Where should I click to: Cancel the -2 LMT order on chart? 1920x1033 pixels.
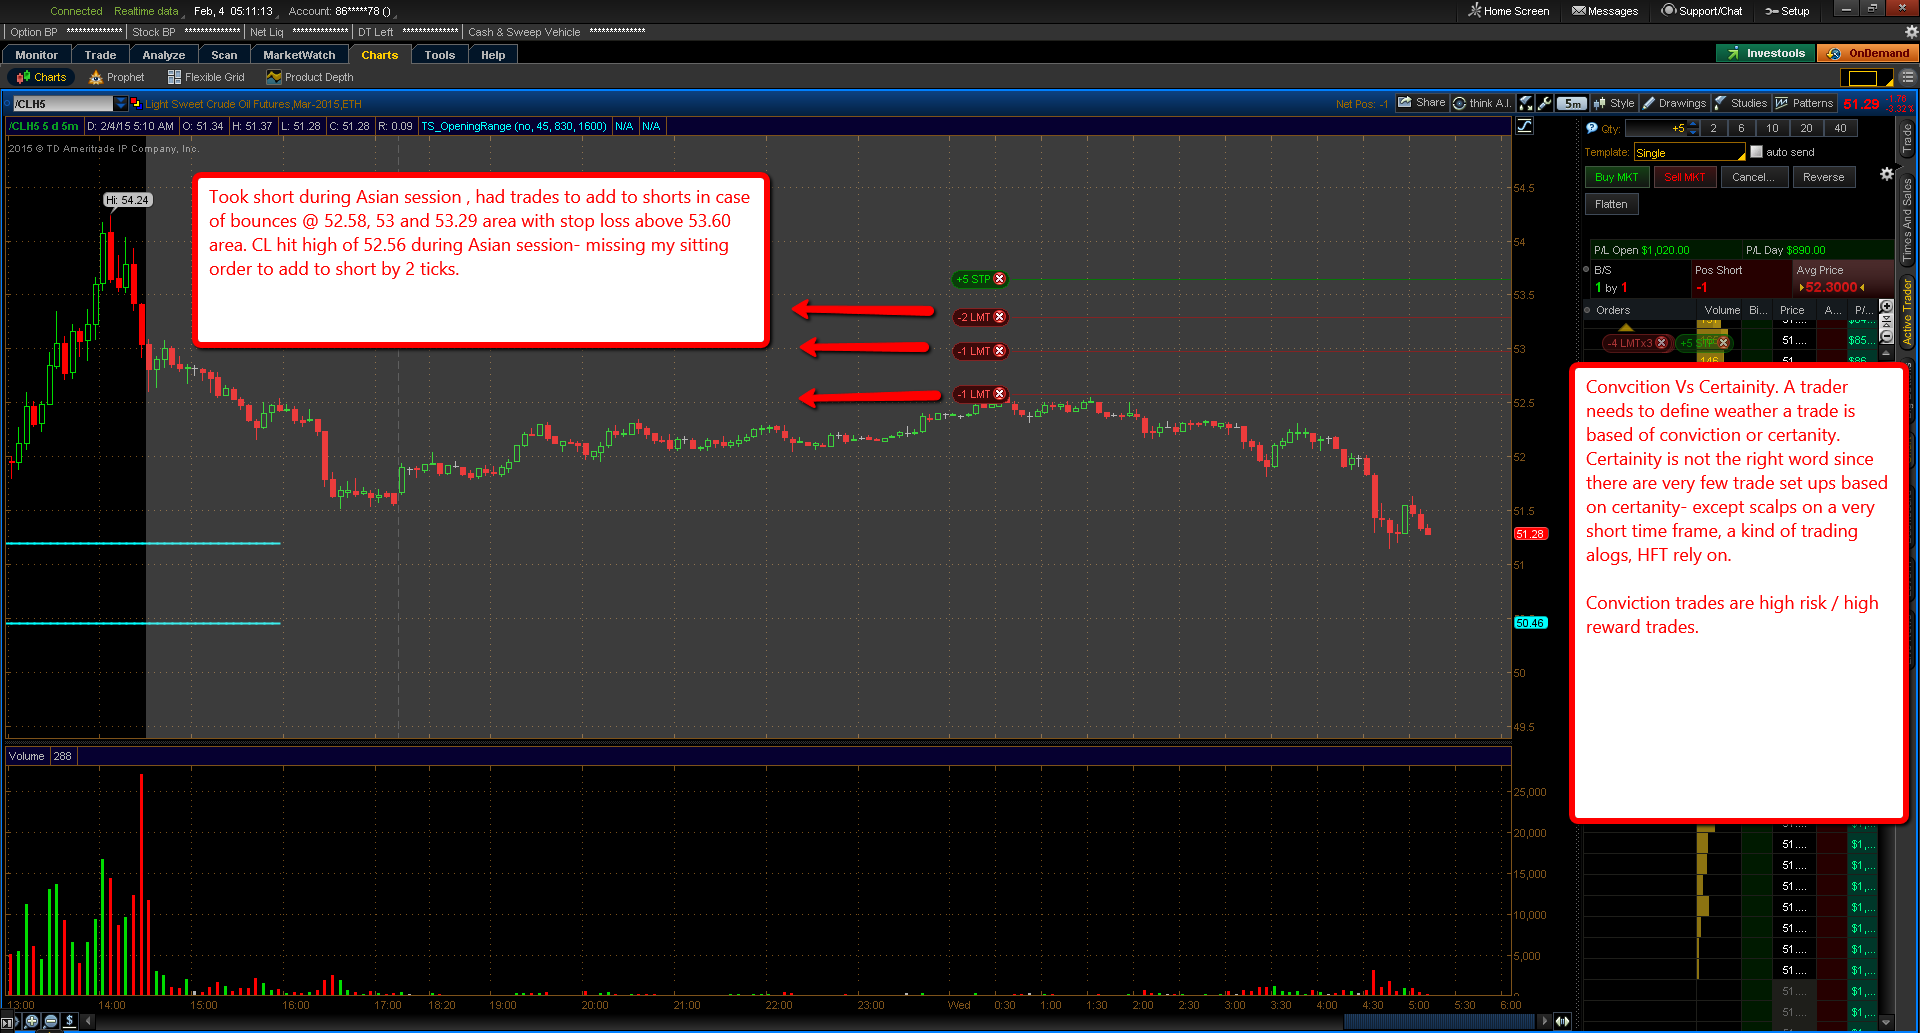[x=999, y=317]
